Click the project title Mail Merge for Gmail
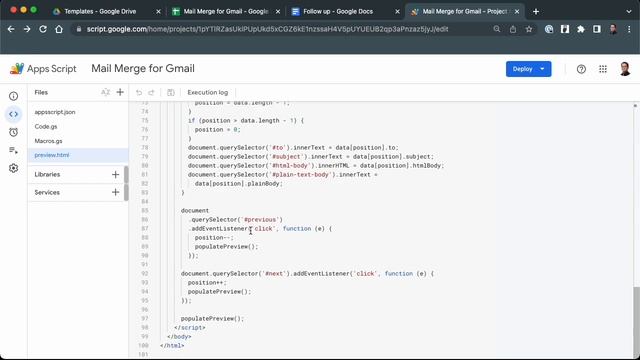 (x=143, y=69)
